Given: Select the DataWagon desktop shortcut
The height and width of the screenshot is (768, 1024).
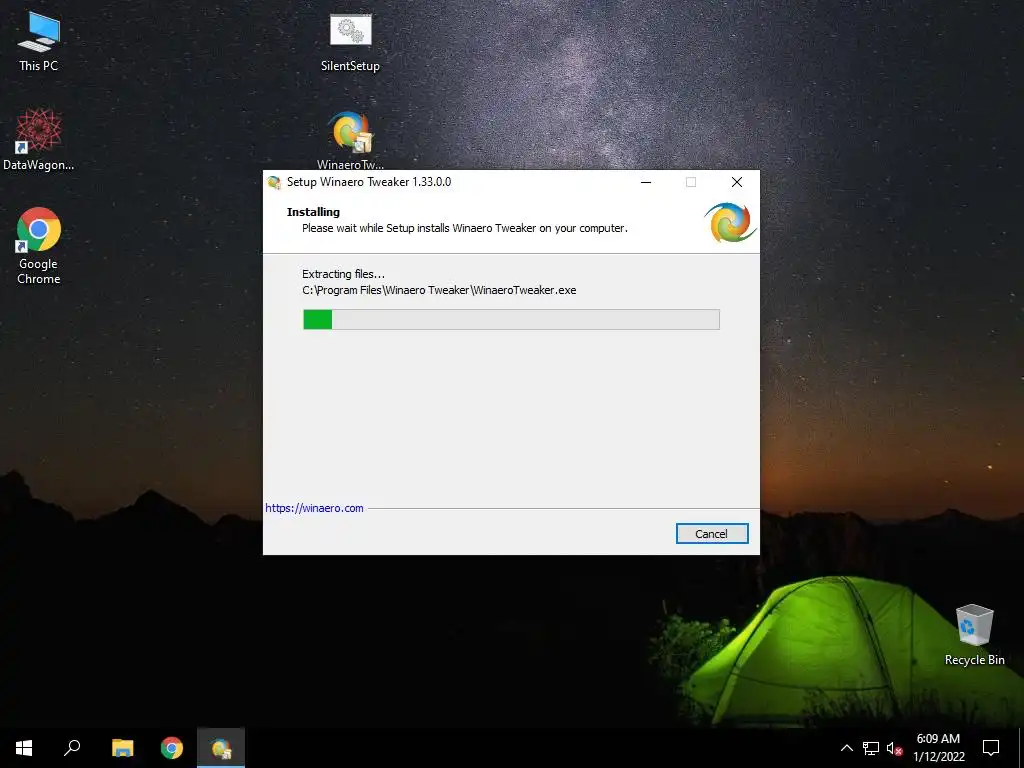Looking at the screenshot, I should tap(39, 140).
